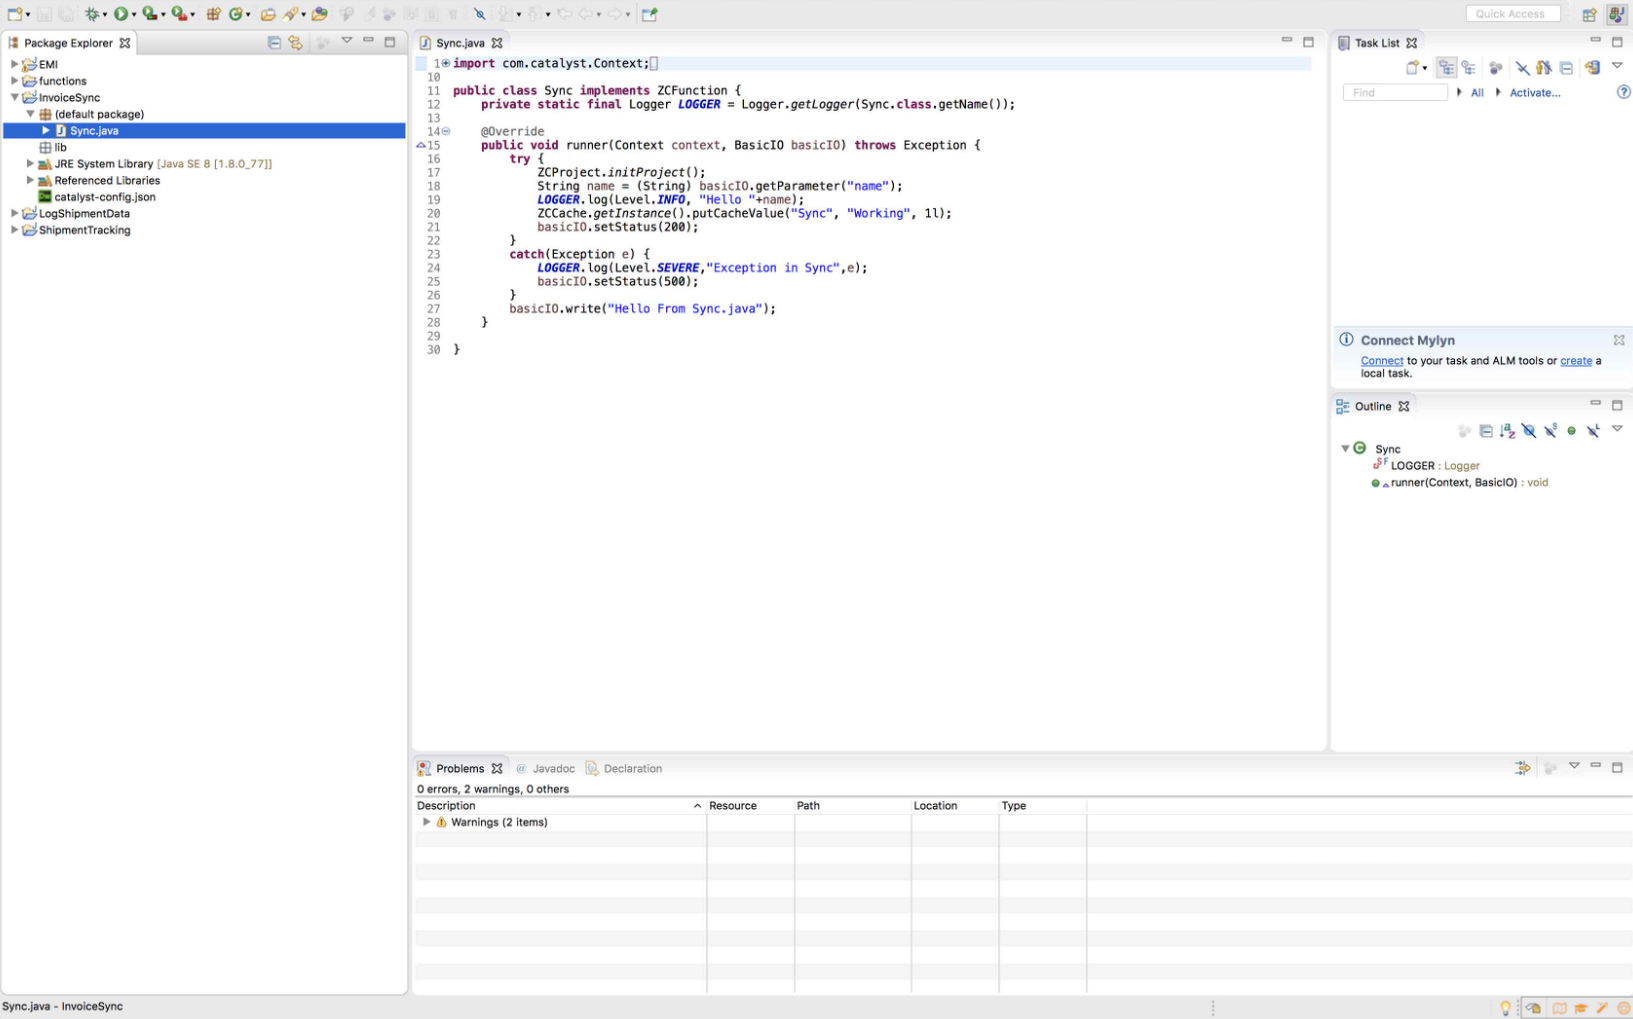Click Activate in the Task List
Image resolution: width=1633 pixels, height=1019 pixels.
1534,92
